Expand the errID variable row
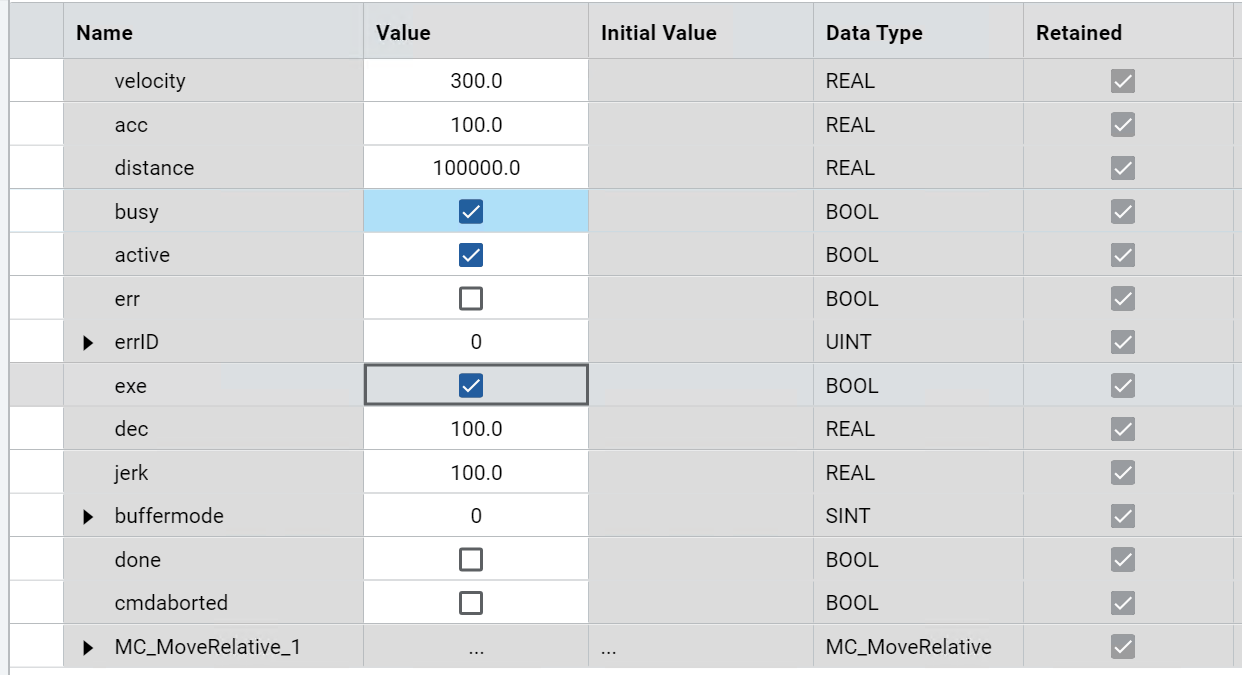The width and height of the screenshot is (1242, 675). (x=88, y=343)
